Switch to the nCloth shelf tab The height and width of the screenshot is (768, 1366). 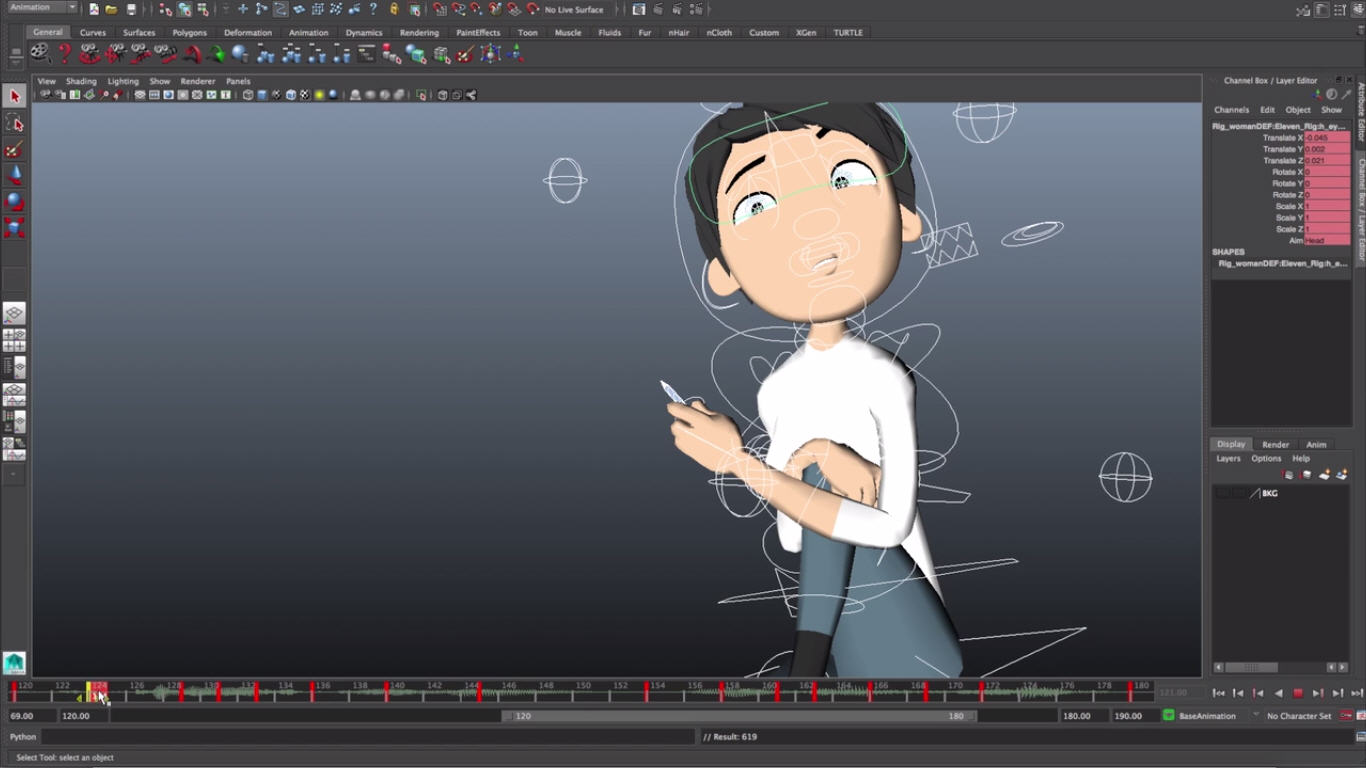pos(719,33)
